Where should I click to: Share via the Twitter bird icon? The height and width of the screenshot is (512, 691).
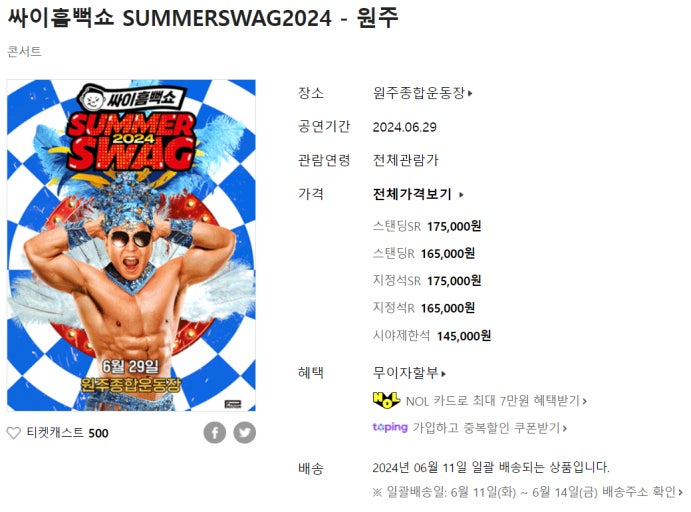[245, 432]
